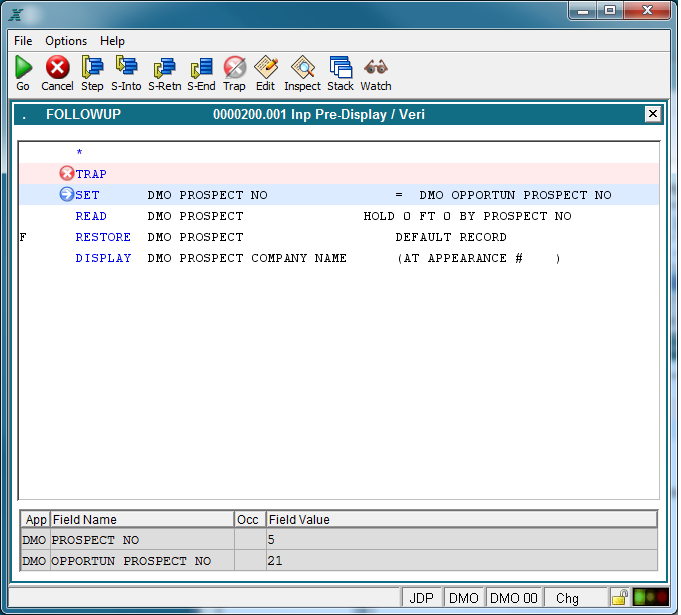Maximize the debugger window
The image size is (681, 615).
pyautogui.click(x=610, y=10)
